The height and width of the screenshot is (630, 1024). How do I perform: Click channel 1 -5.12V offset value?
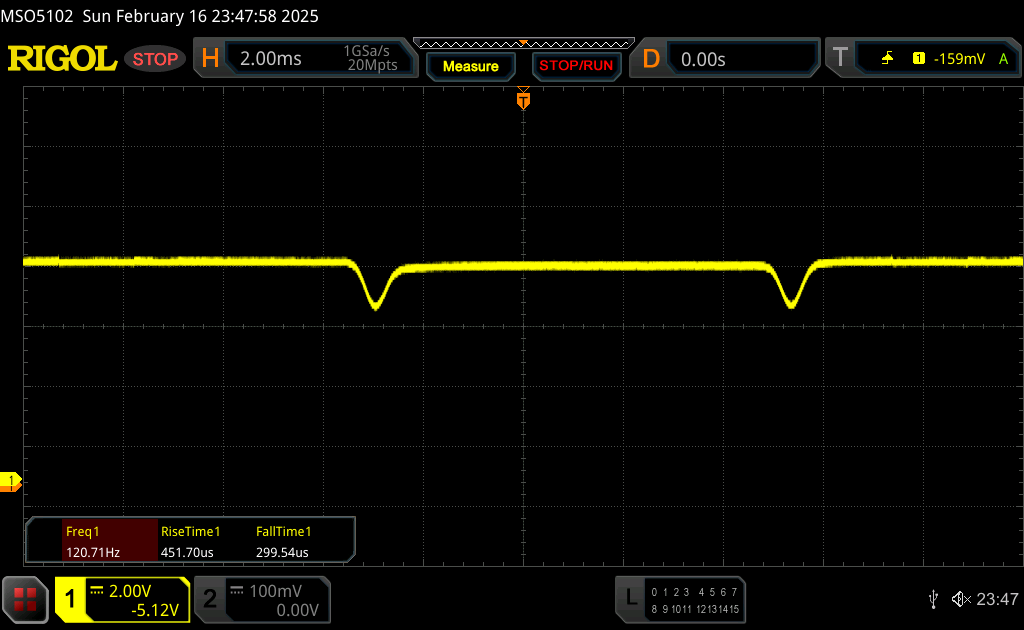(x=155, y=610)
